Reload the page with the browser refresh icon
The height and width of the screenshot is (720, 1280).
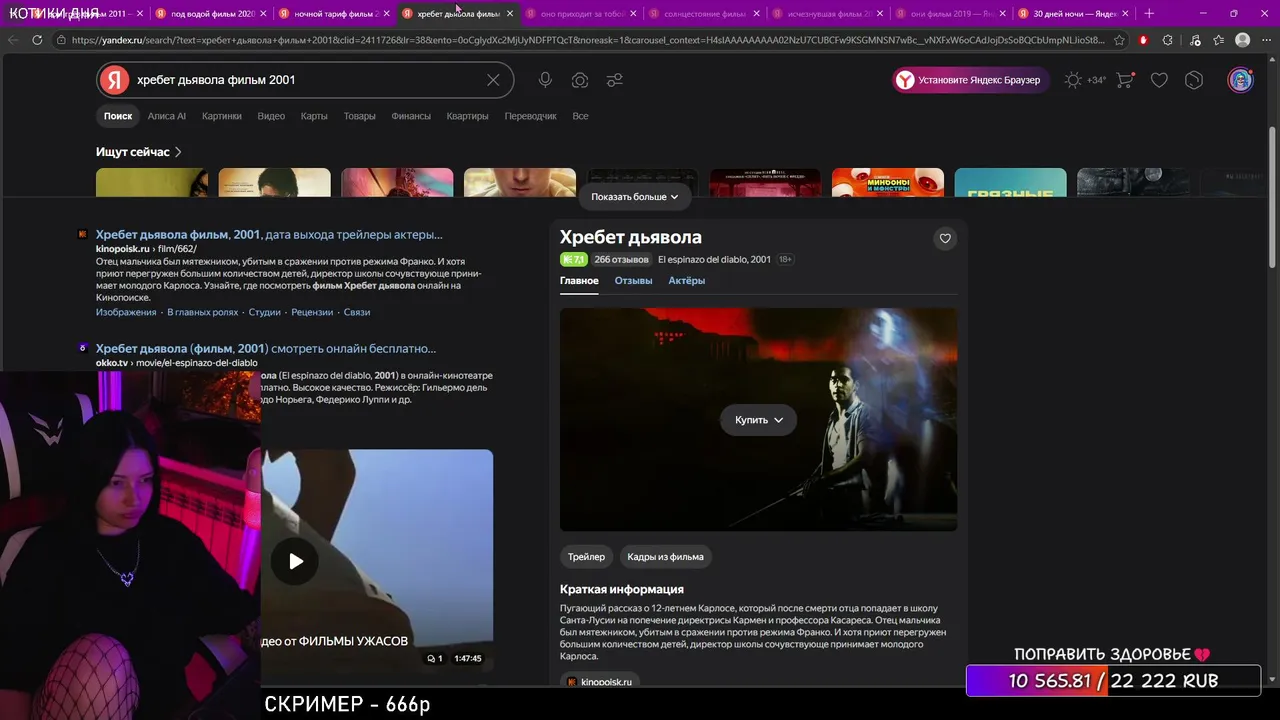(37, 40)
